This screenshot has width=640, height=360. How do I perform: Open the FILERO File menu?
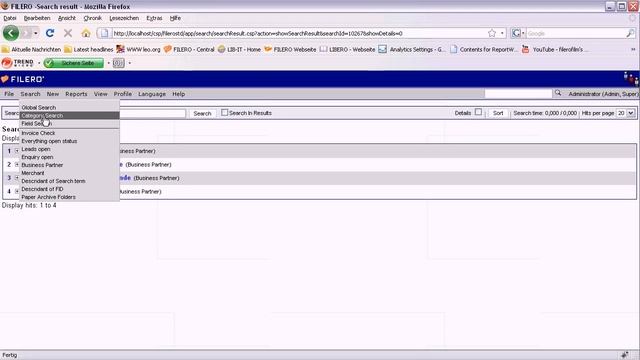click(x=9, y=94)
